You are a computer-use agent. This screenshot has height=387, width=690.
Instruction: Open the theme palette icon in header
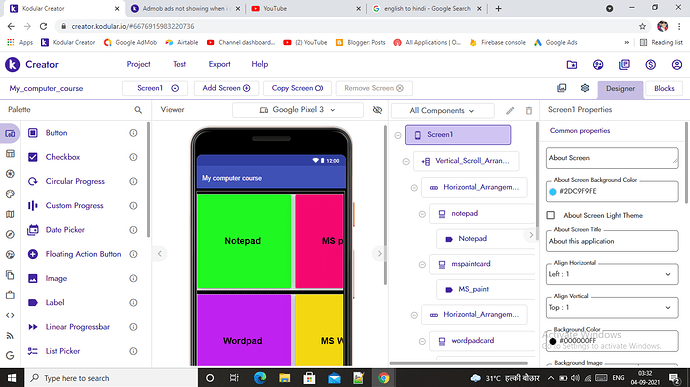[598, 65]
